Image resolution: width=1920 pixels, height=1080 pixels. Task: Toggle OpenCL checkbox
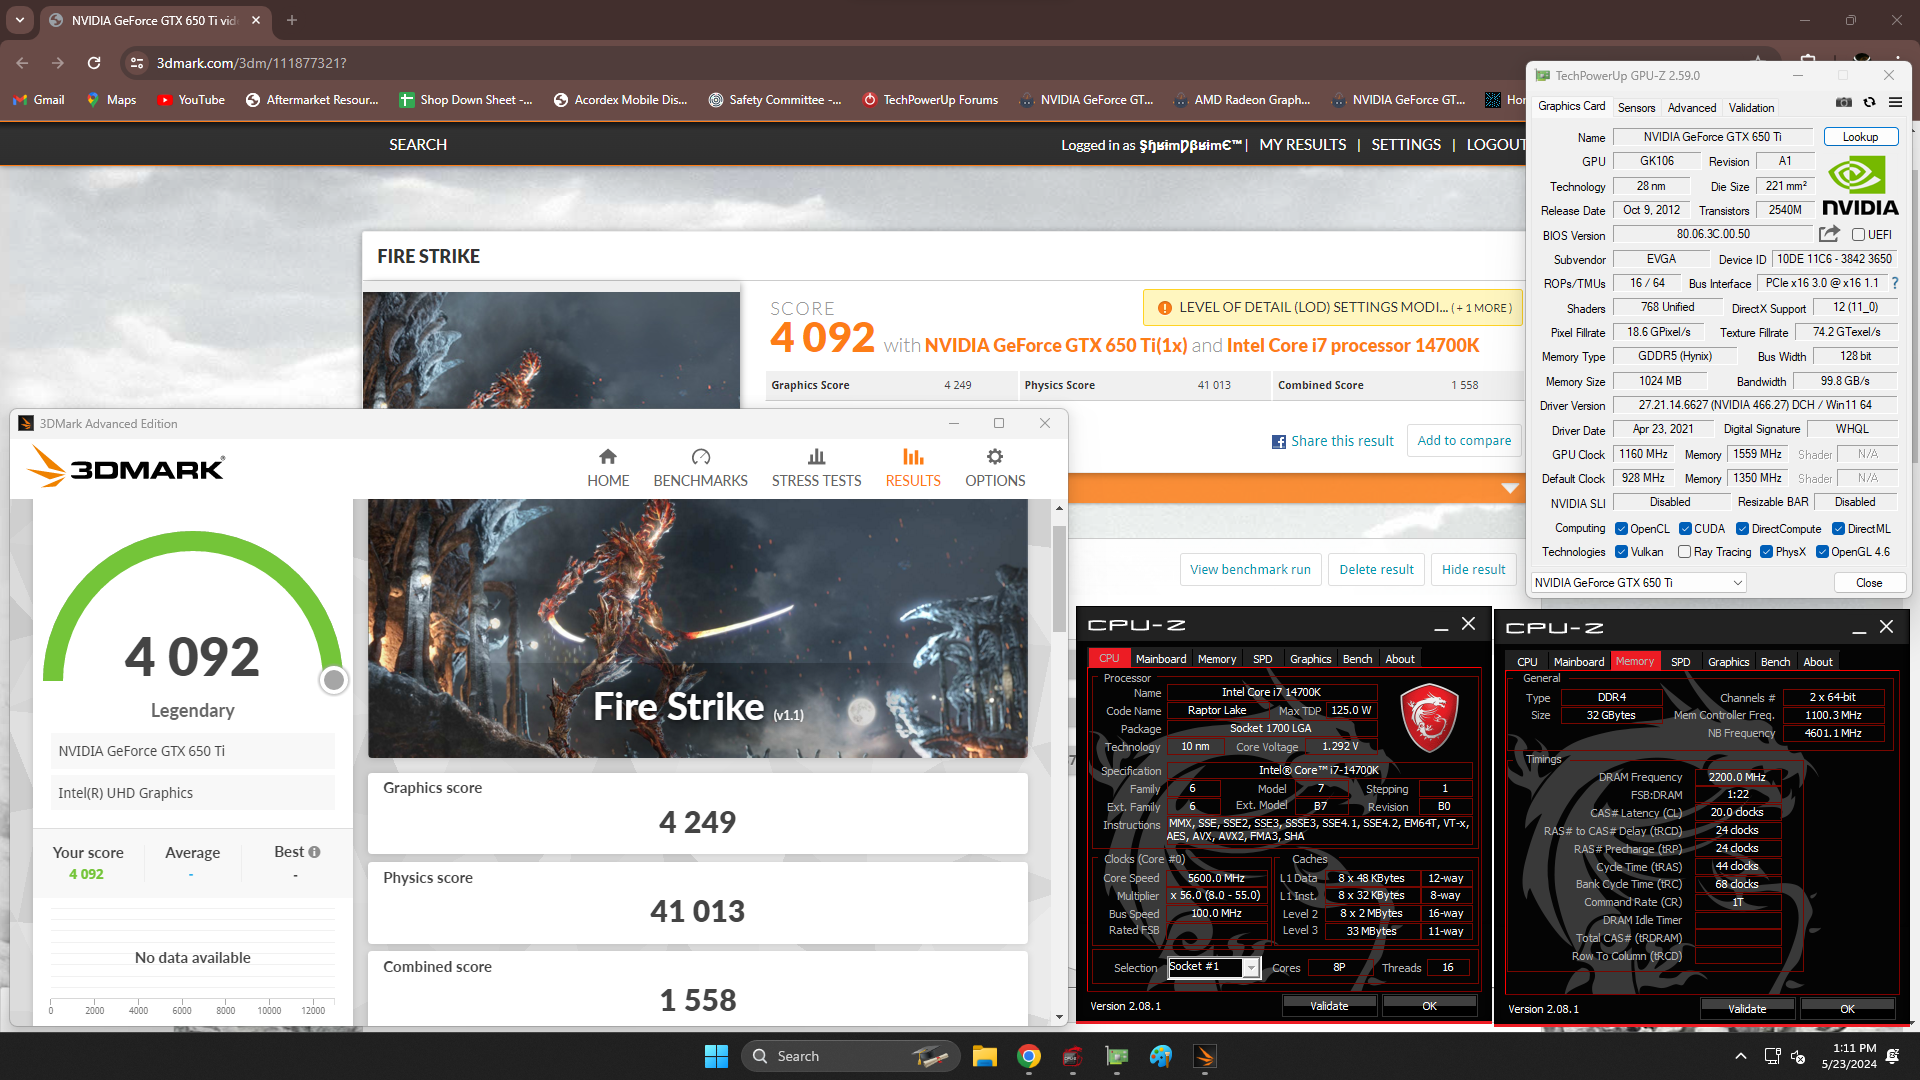1621,529
